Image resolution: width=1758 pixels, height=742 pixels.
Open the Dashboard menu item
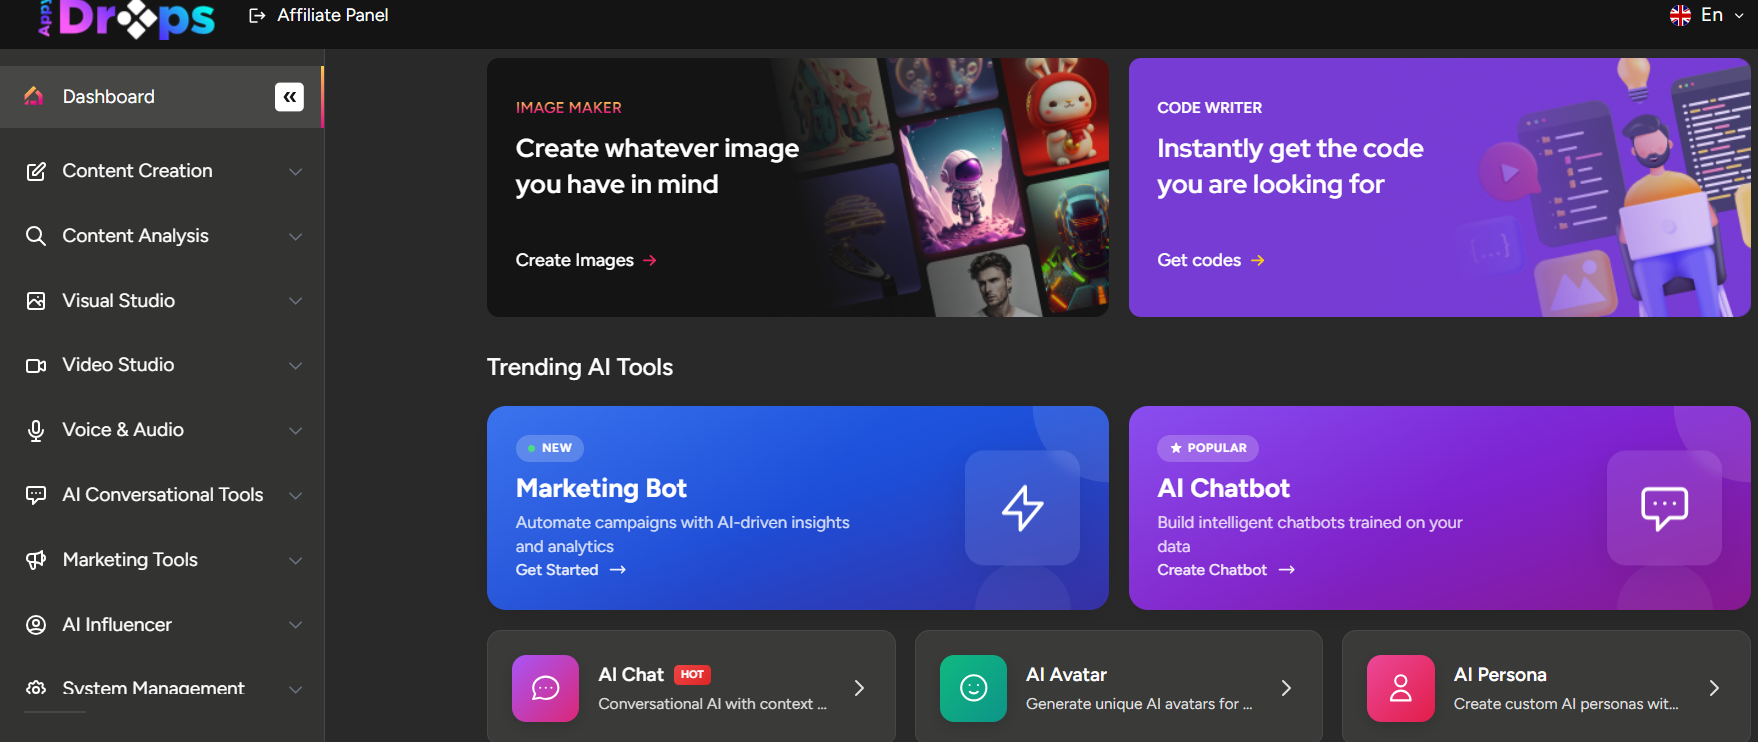(109, 97)
